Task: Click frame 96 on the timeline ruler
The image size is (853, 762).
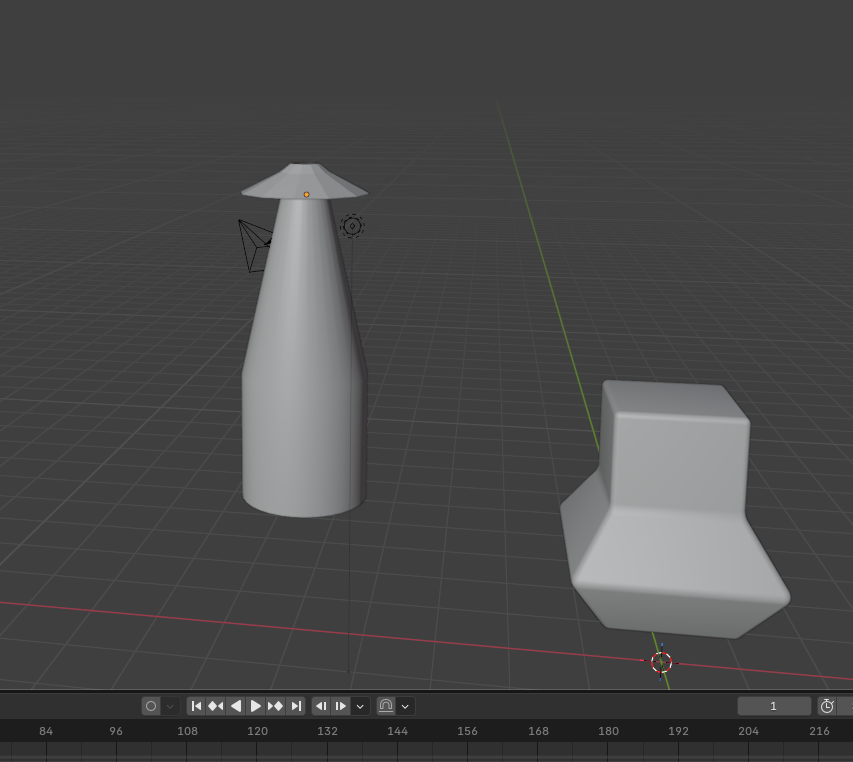Action: (x=116, y=731)
